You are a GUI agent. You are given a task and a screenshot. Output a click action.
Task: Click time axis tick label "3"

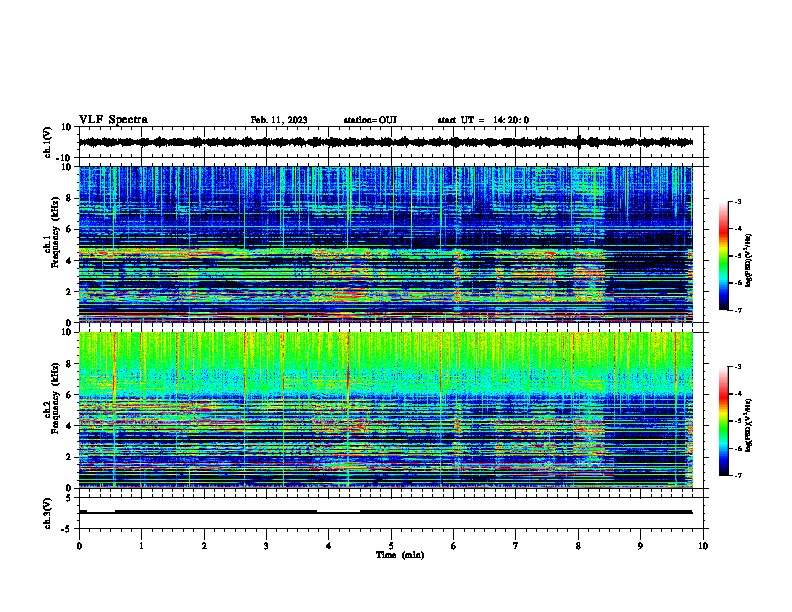(x=266, y=546)
